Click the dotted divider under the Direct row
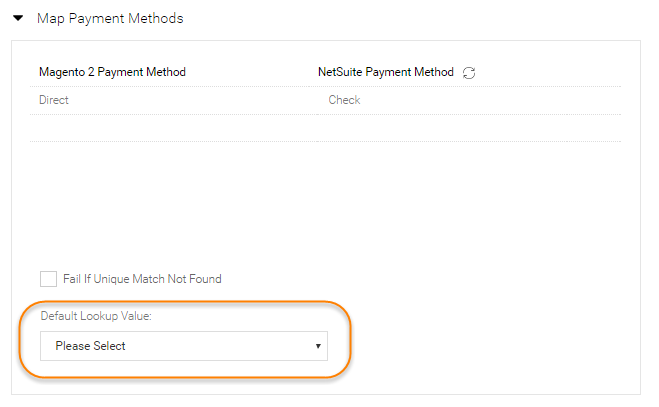 tap(326, 114)
